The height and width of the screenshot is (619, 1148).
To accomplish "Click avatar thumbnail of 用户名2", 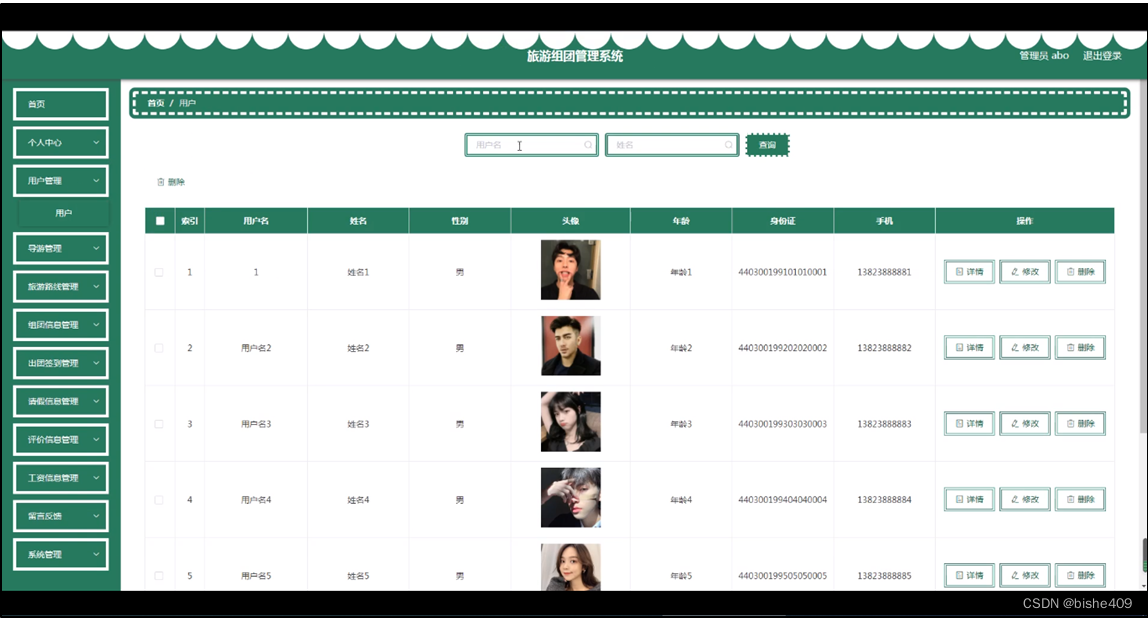I will (570, 346).
